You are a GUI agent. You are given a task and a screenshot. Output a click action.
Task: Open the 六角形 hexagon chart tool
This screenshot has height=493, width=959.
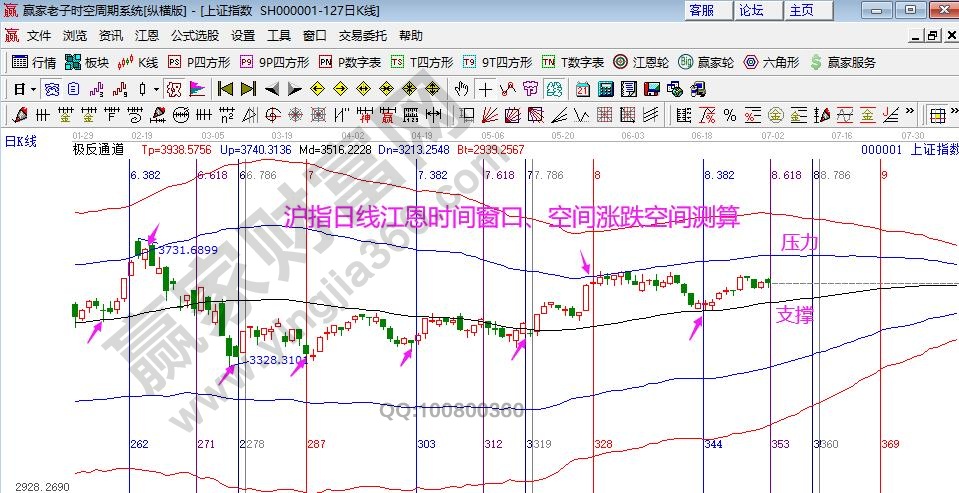(x=768, y=62)
